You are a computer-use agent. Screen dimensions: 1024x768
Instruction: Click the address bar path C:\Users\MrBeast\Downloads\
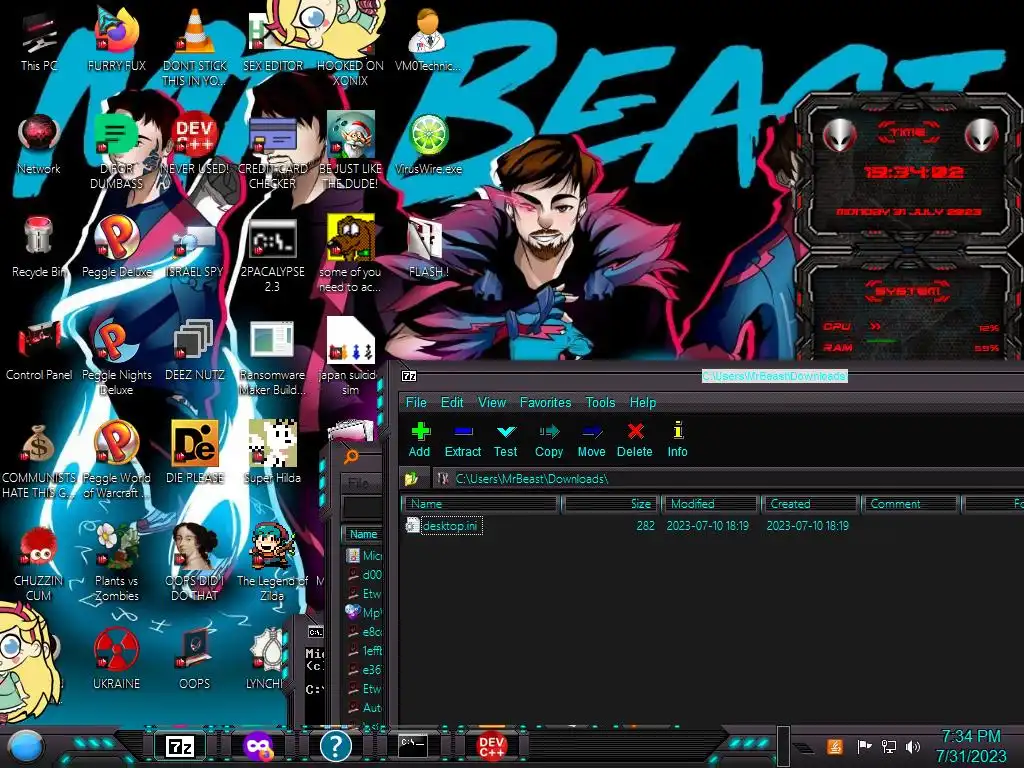[x=532, y=479]
